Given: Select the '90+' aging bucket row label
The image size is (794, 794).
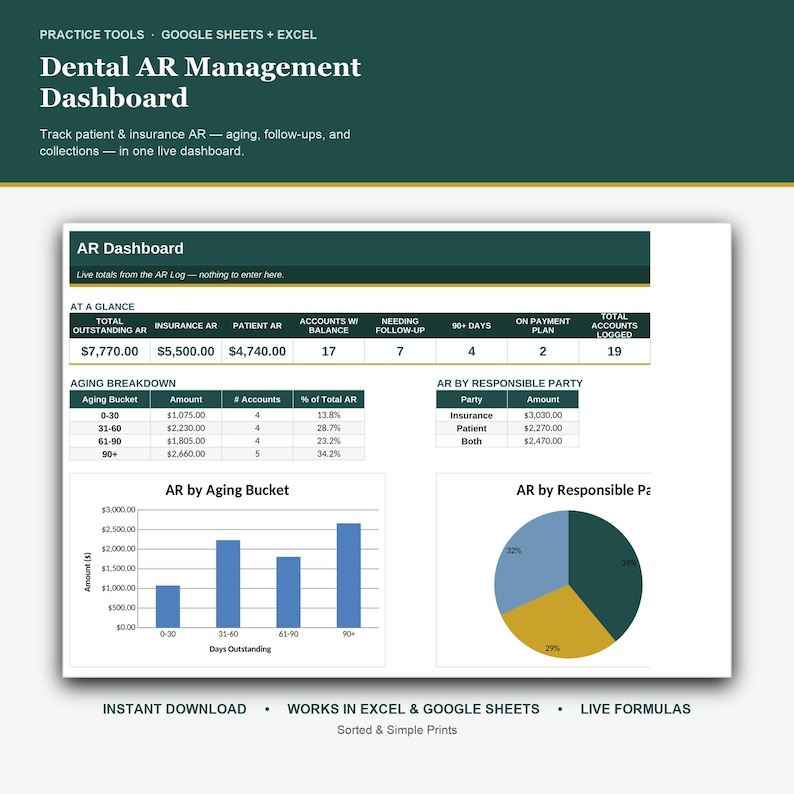Looking at the screenshot, I should (x=109, y=454).
